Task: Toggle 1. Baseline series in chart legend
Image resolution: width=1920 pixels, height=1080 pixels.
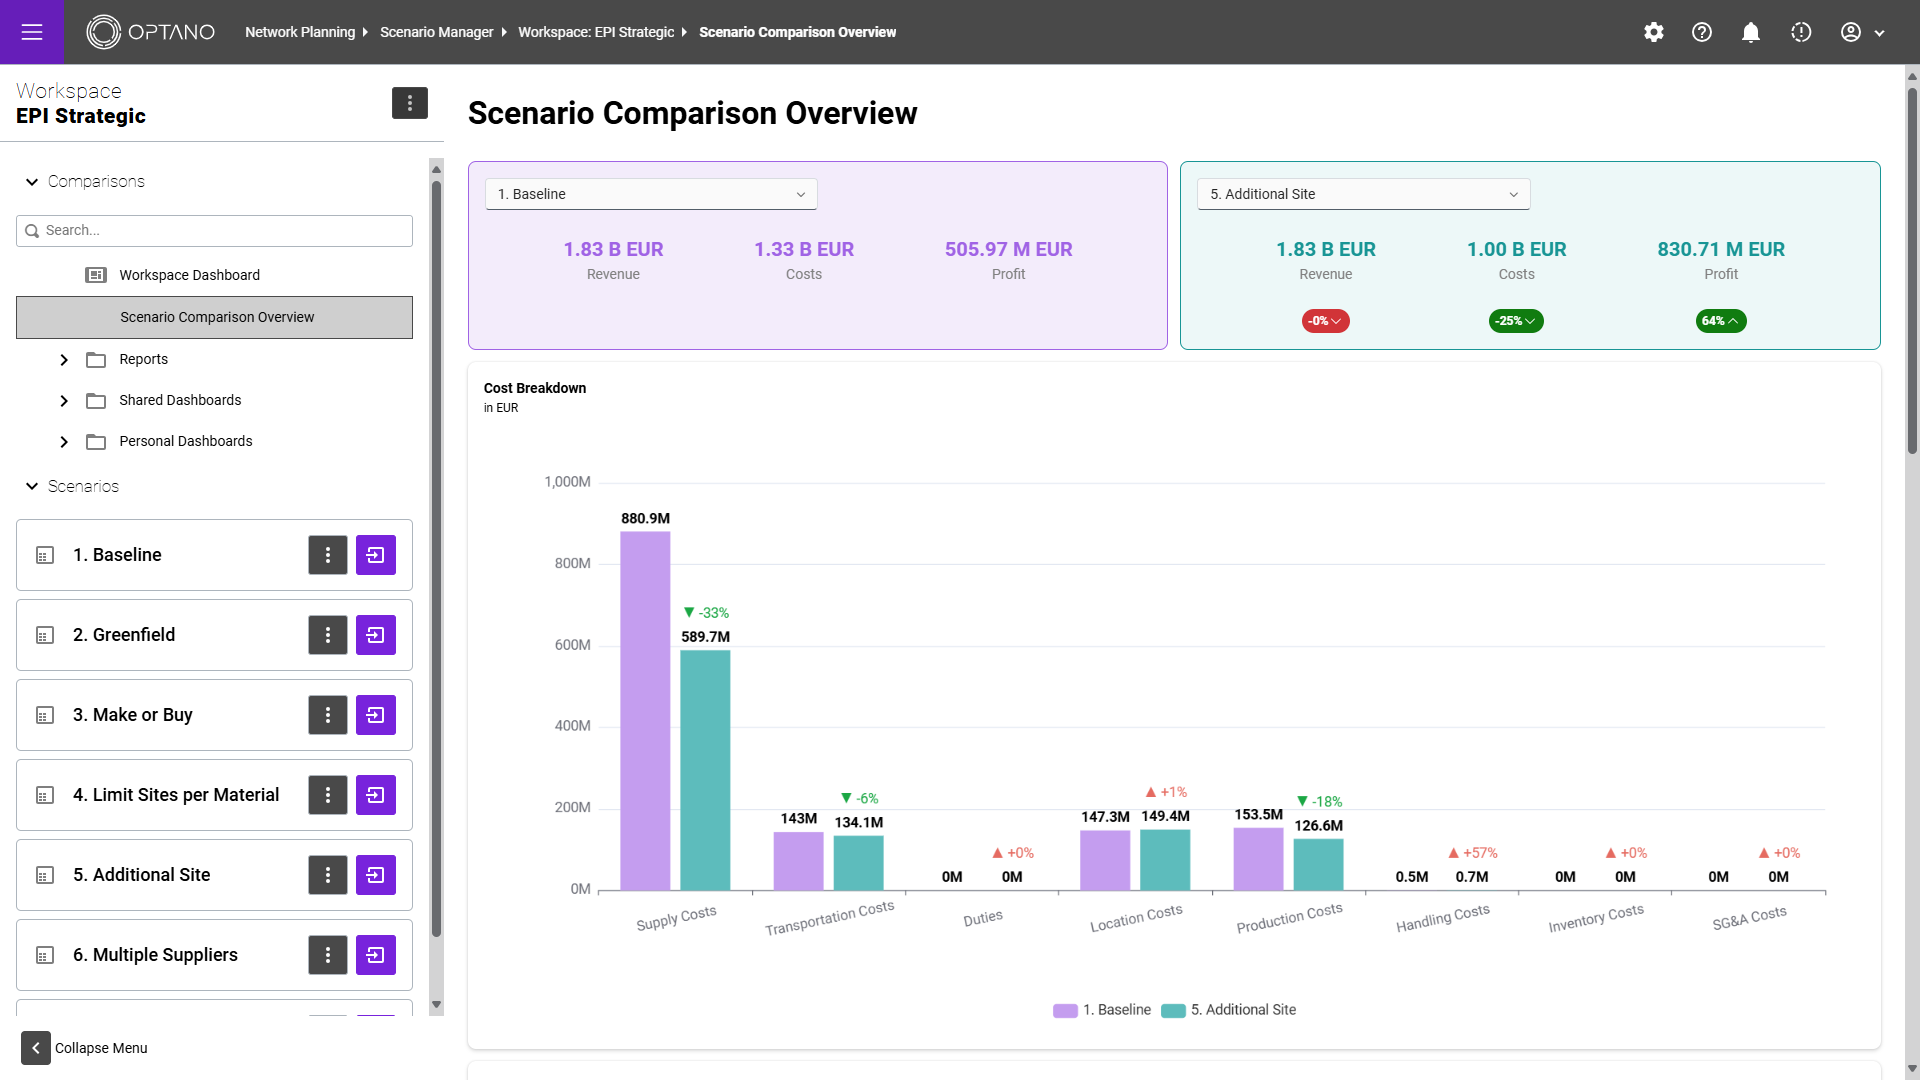Action: click(1102, 1010)
